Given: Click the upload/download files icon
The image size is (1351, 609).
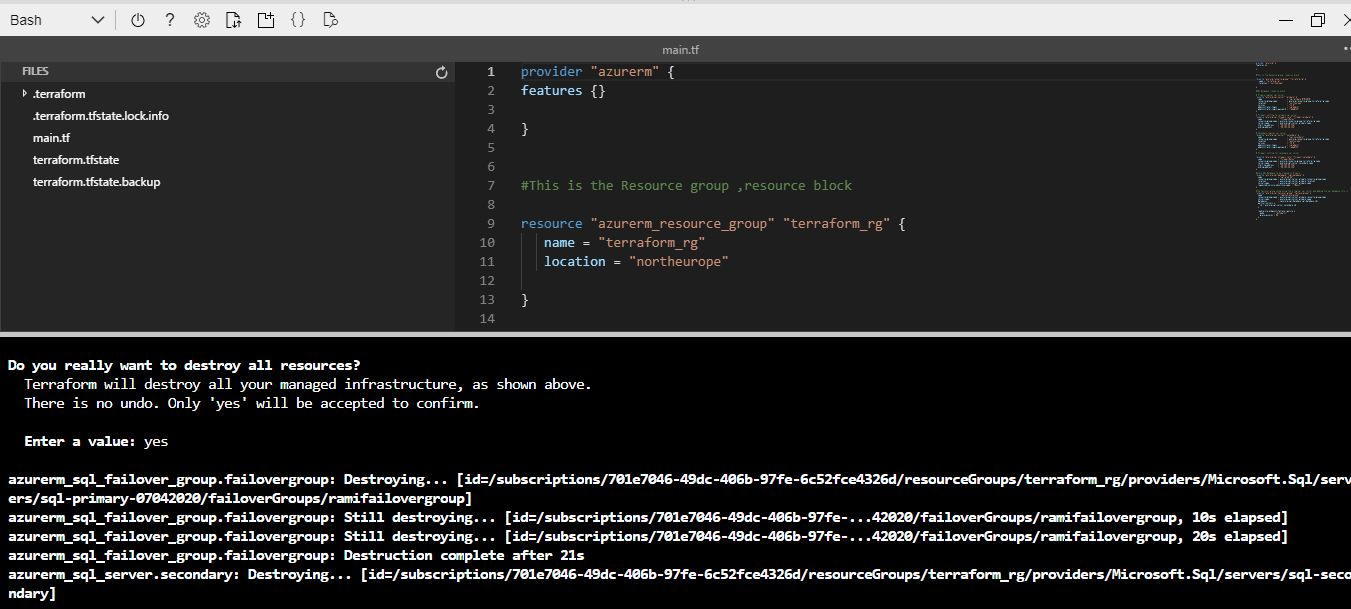Looking at the screenshot, I should (x=233, y=20).
